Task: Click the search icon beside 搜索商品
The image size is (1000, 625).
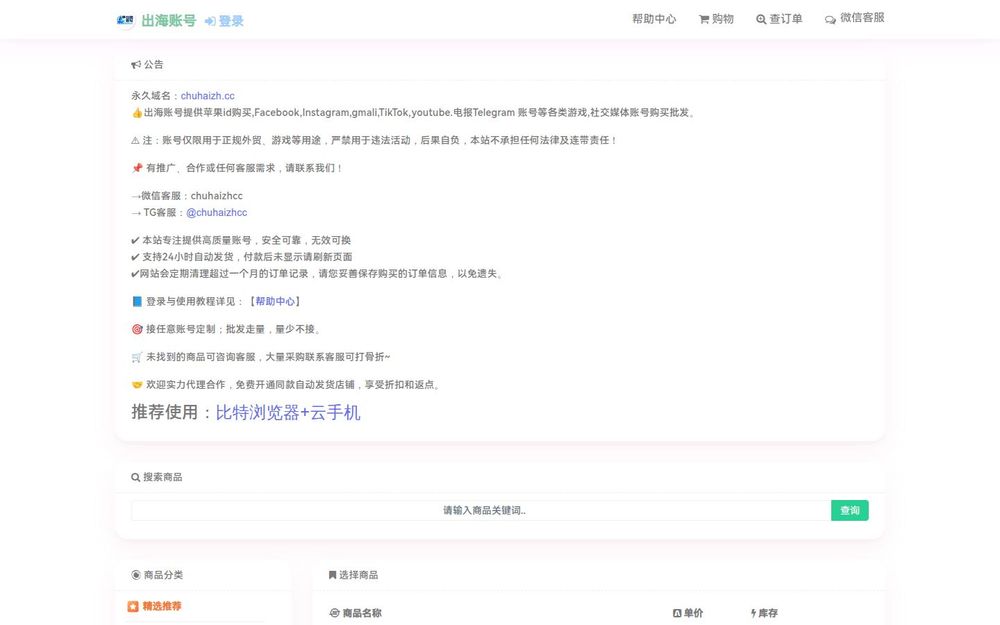Action: [x=136, y=477]
